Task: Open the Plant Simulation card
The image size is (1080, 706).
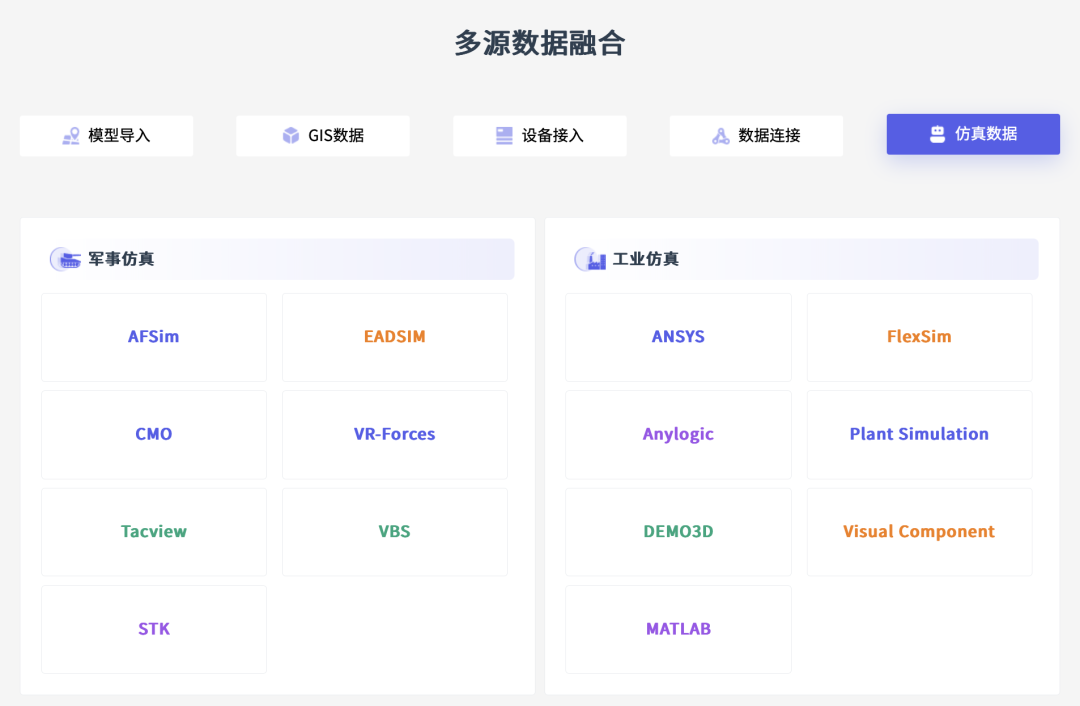Action: pyautogui.click(x=920, y=435)
